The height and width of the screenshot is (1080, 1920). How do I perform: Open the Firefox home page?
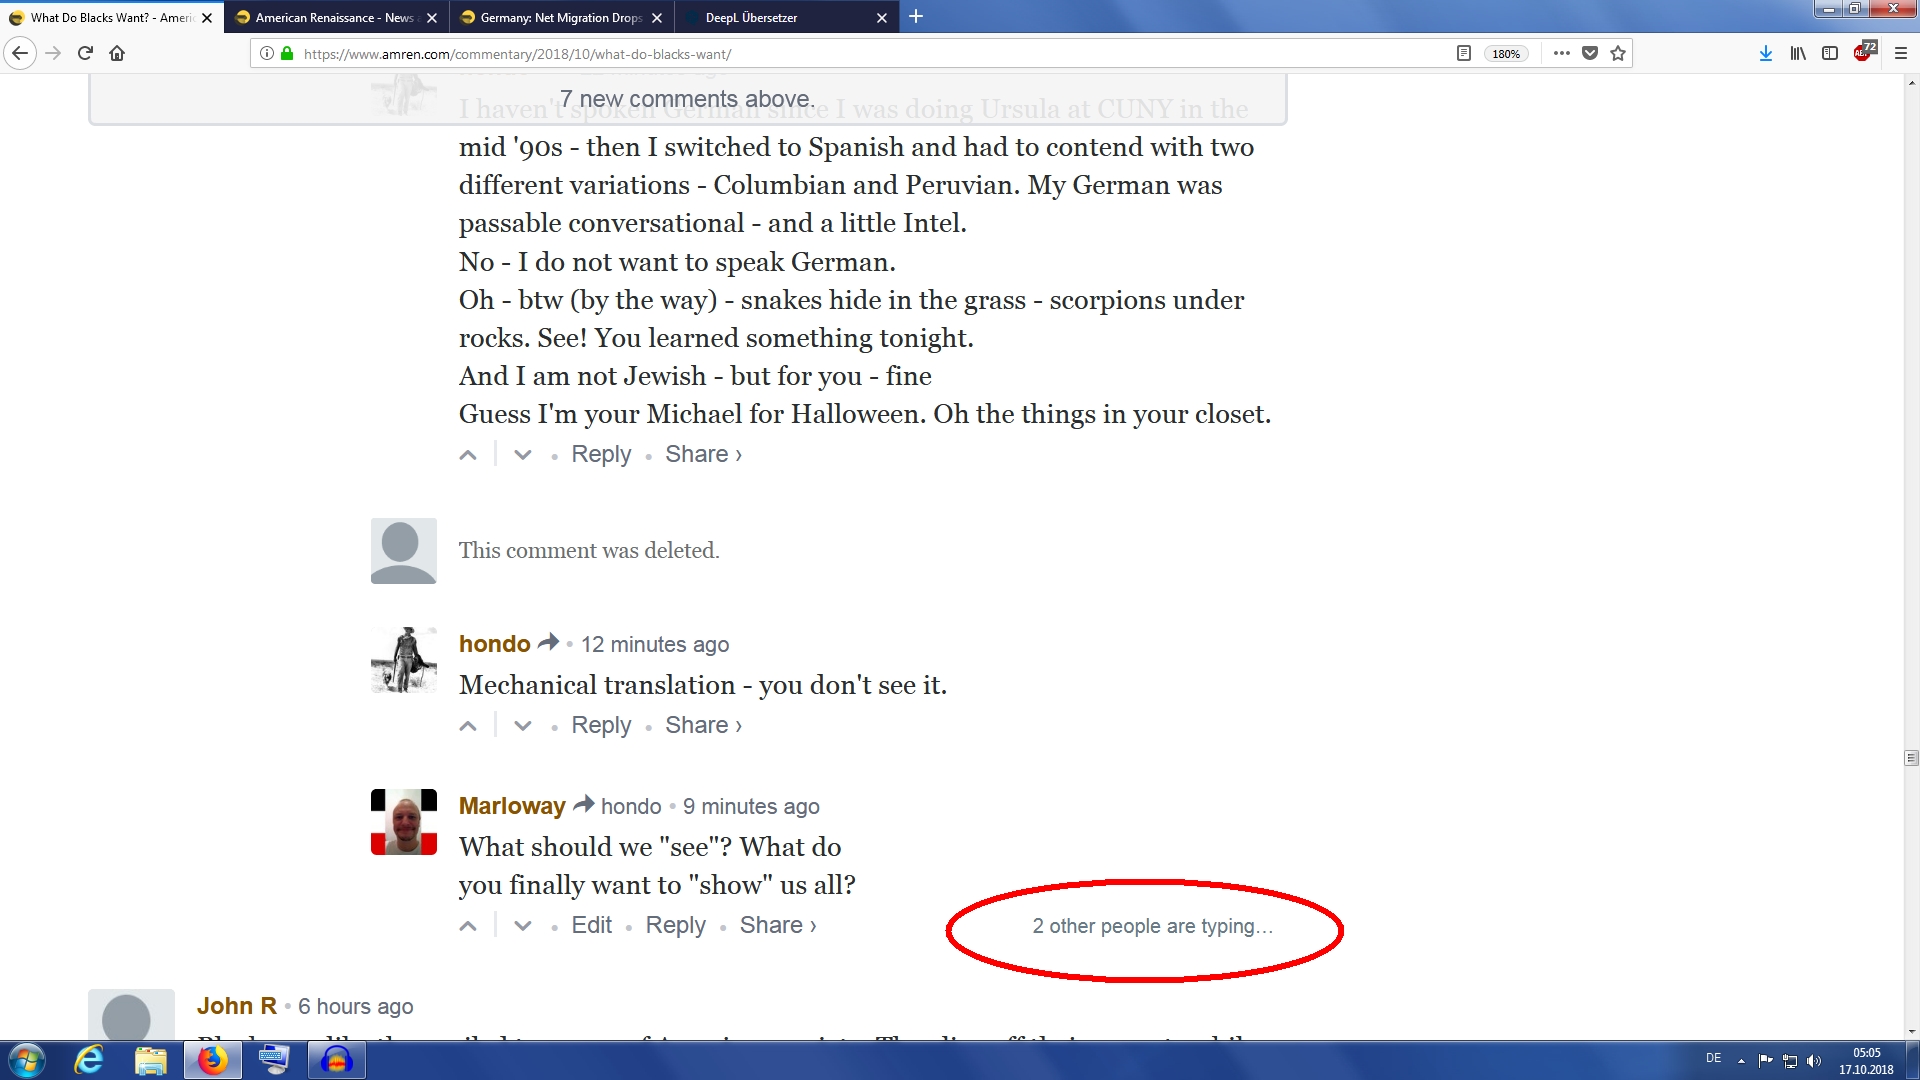point(117,53)
